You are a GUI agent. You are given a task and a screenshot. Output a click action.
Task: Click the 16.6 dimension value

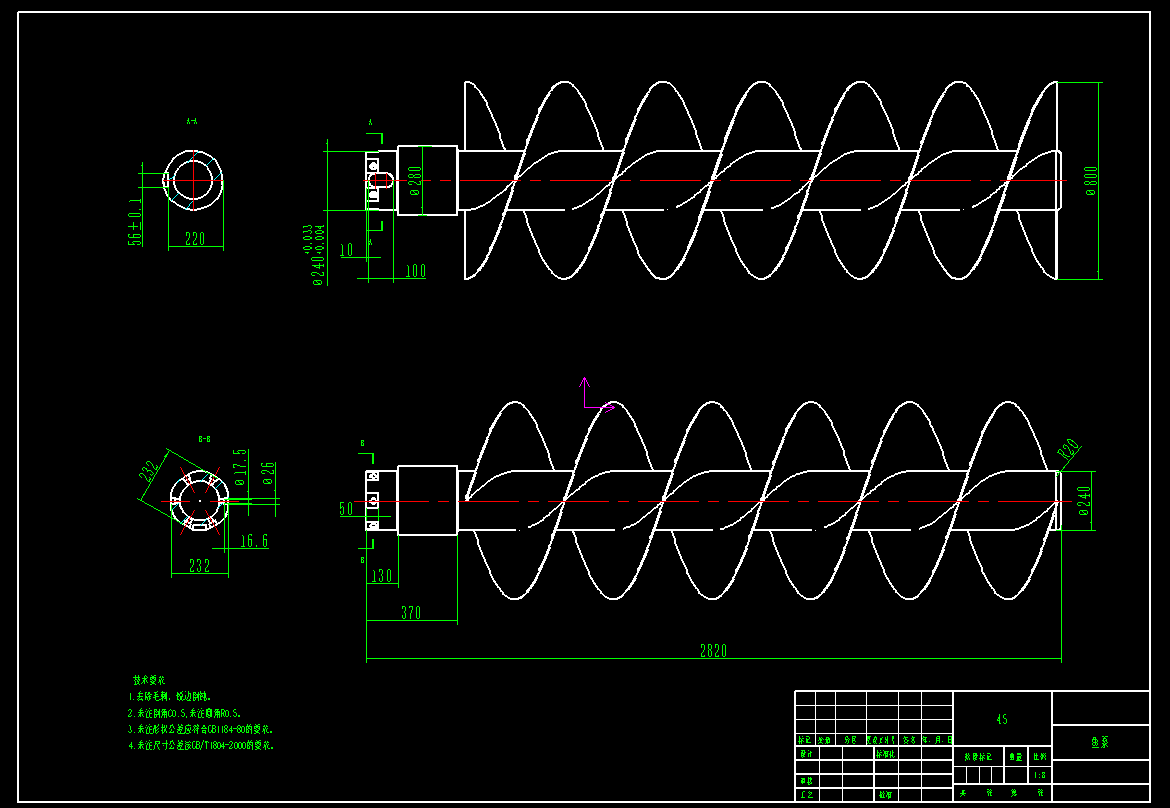click(254, 541)
